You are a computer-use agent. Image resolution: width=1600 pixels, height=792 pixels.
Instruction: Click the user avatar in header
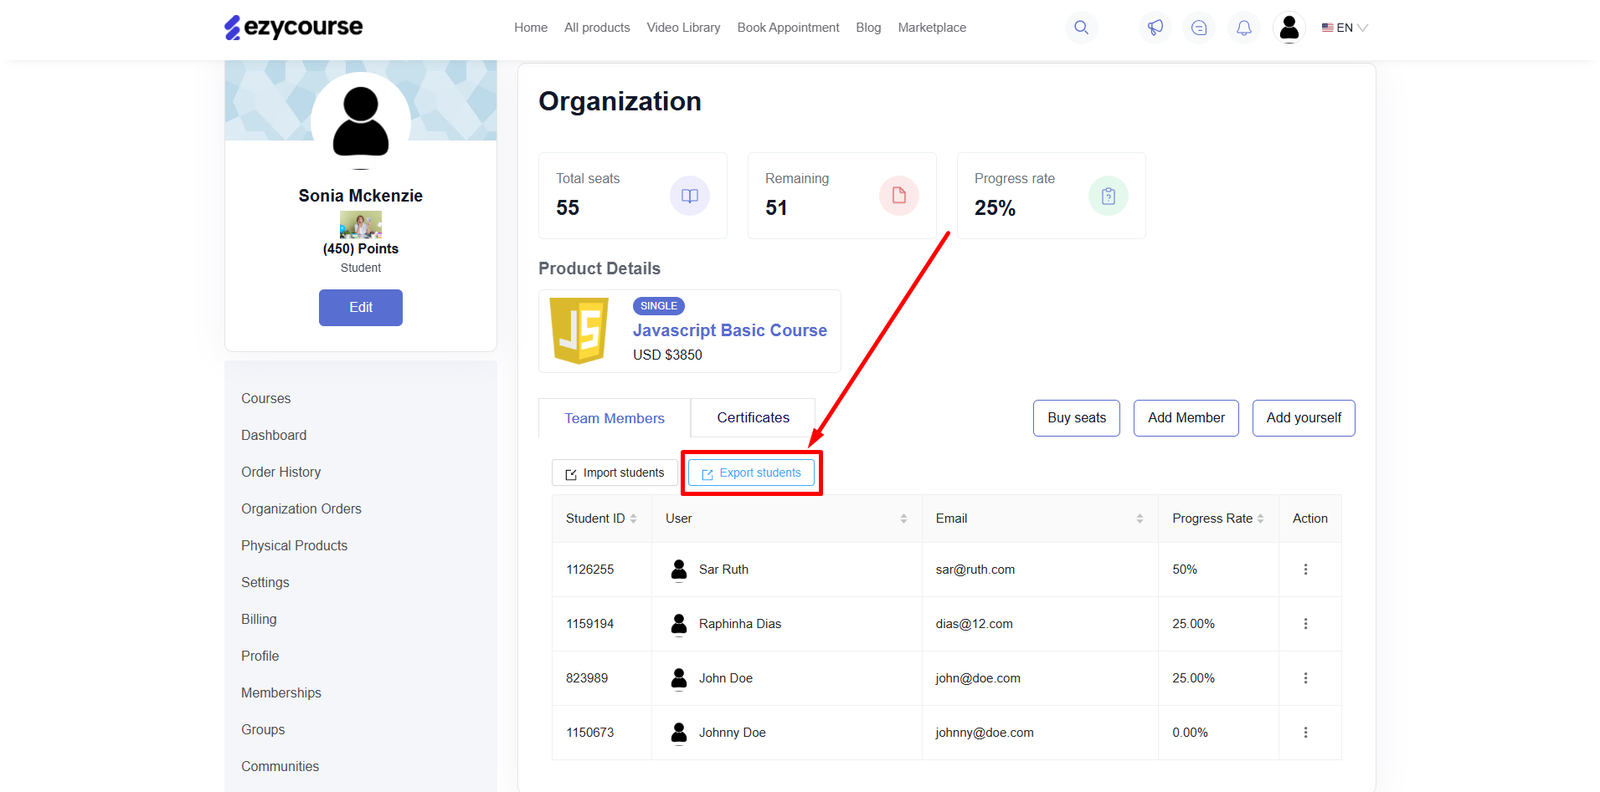(1289, 28)
